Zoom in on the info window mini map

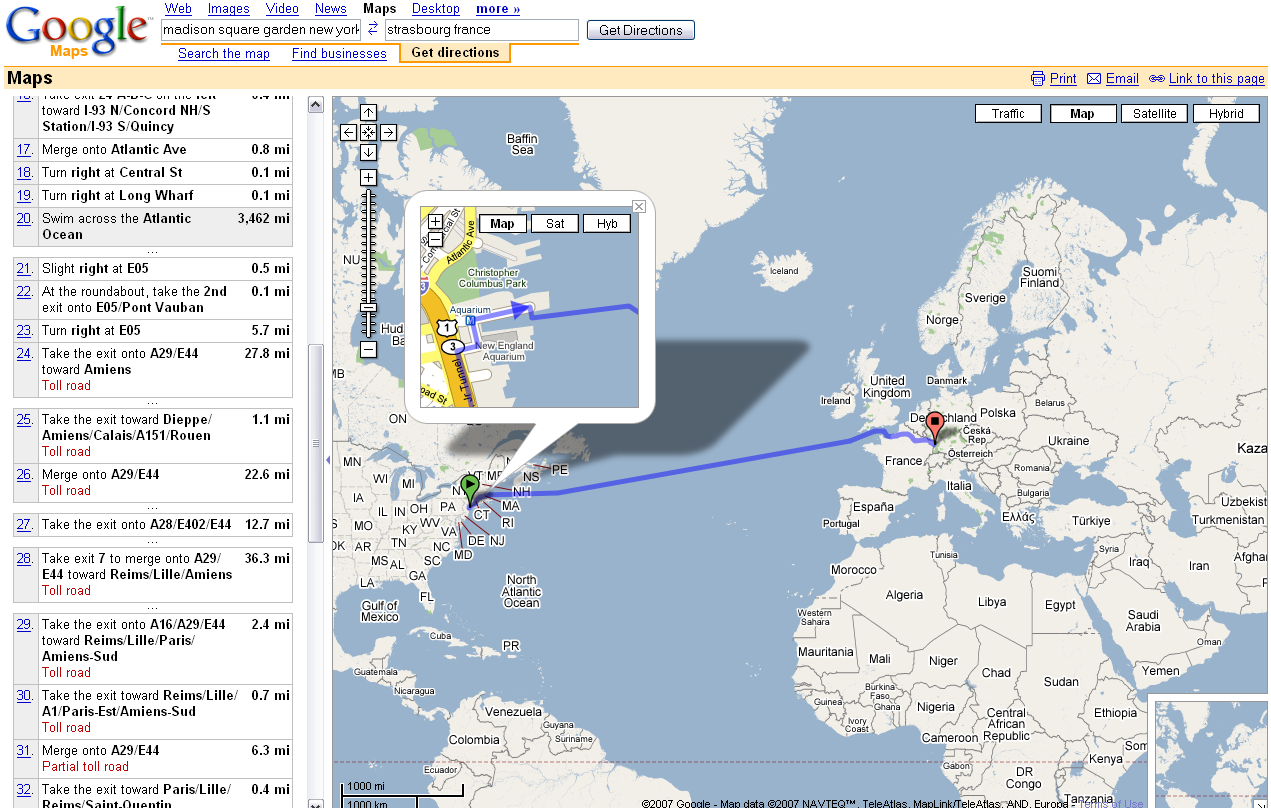[x=435, y=222]
